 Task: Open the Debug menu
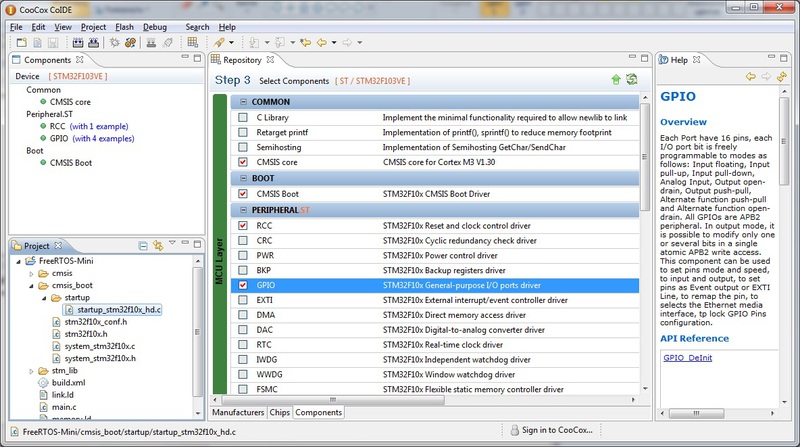(155, 27)
